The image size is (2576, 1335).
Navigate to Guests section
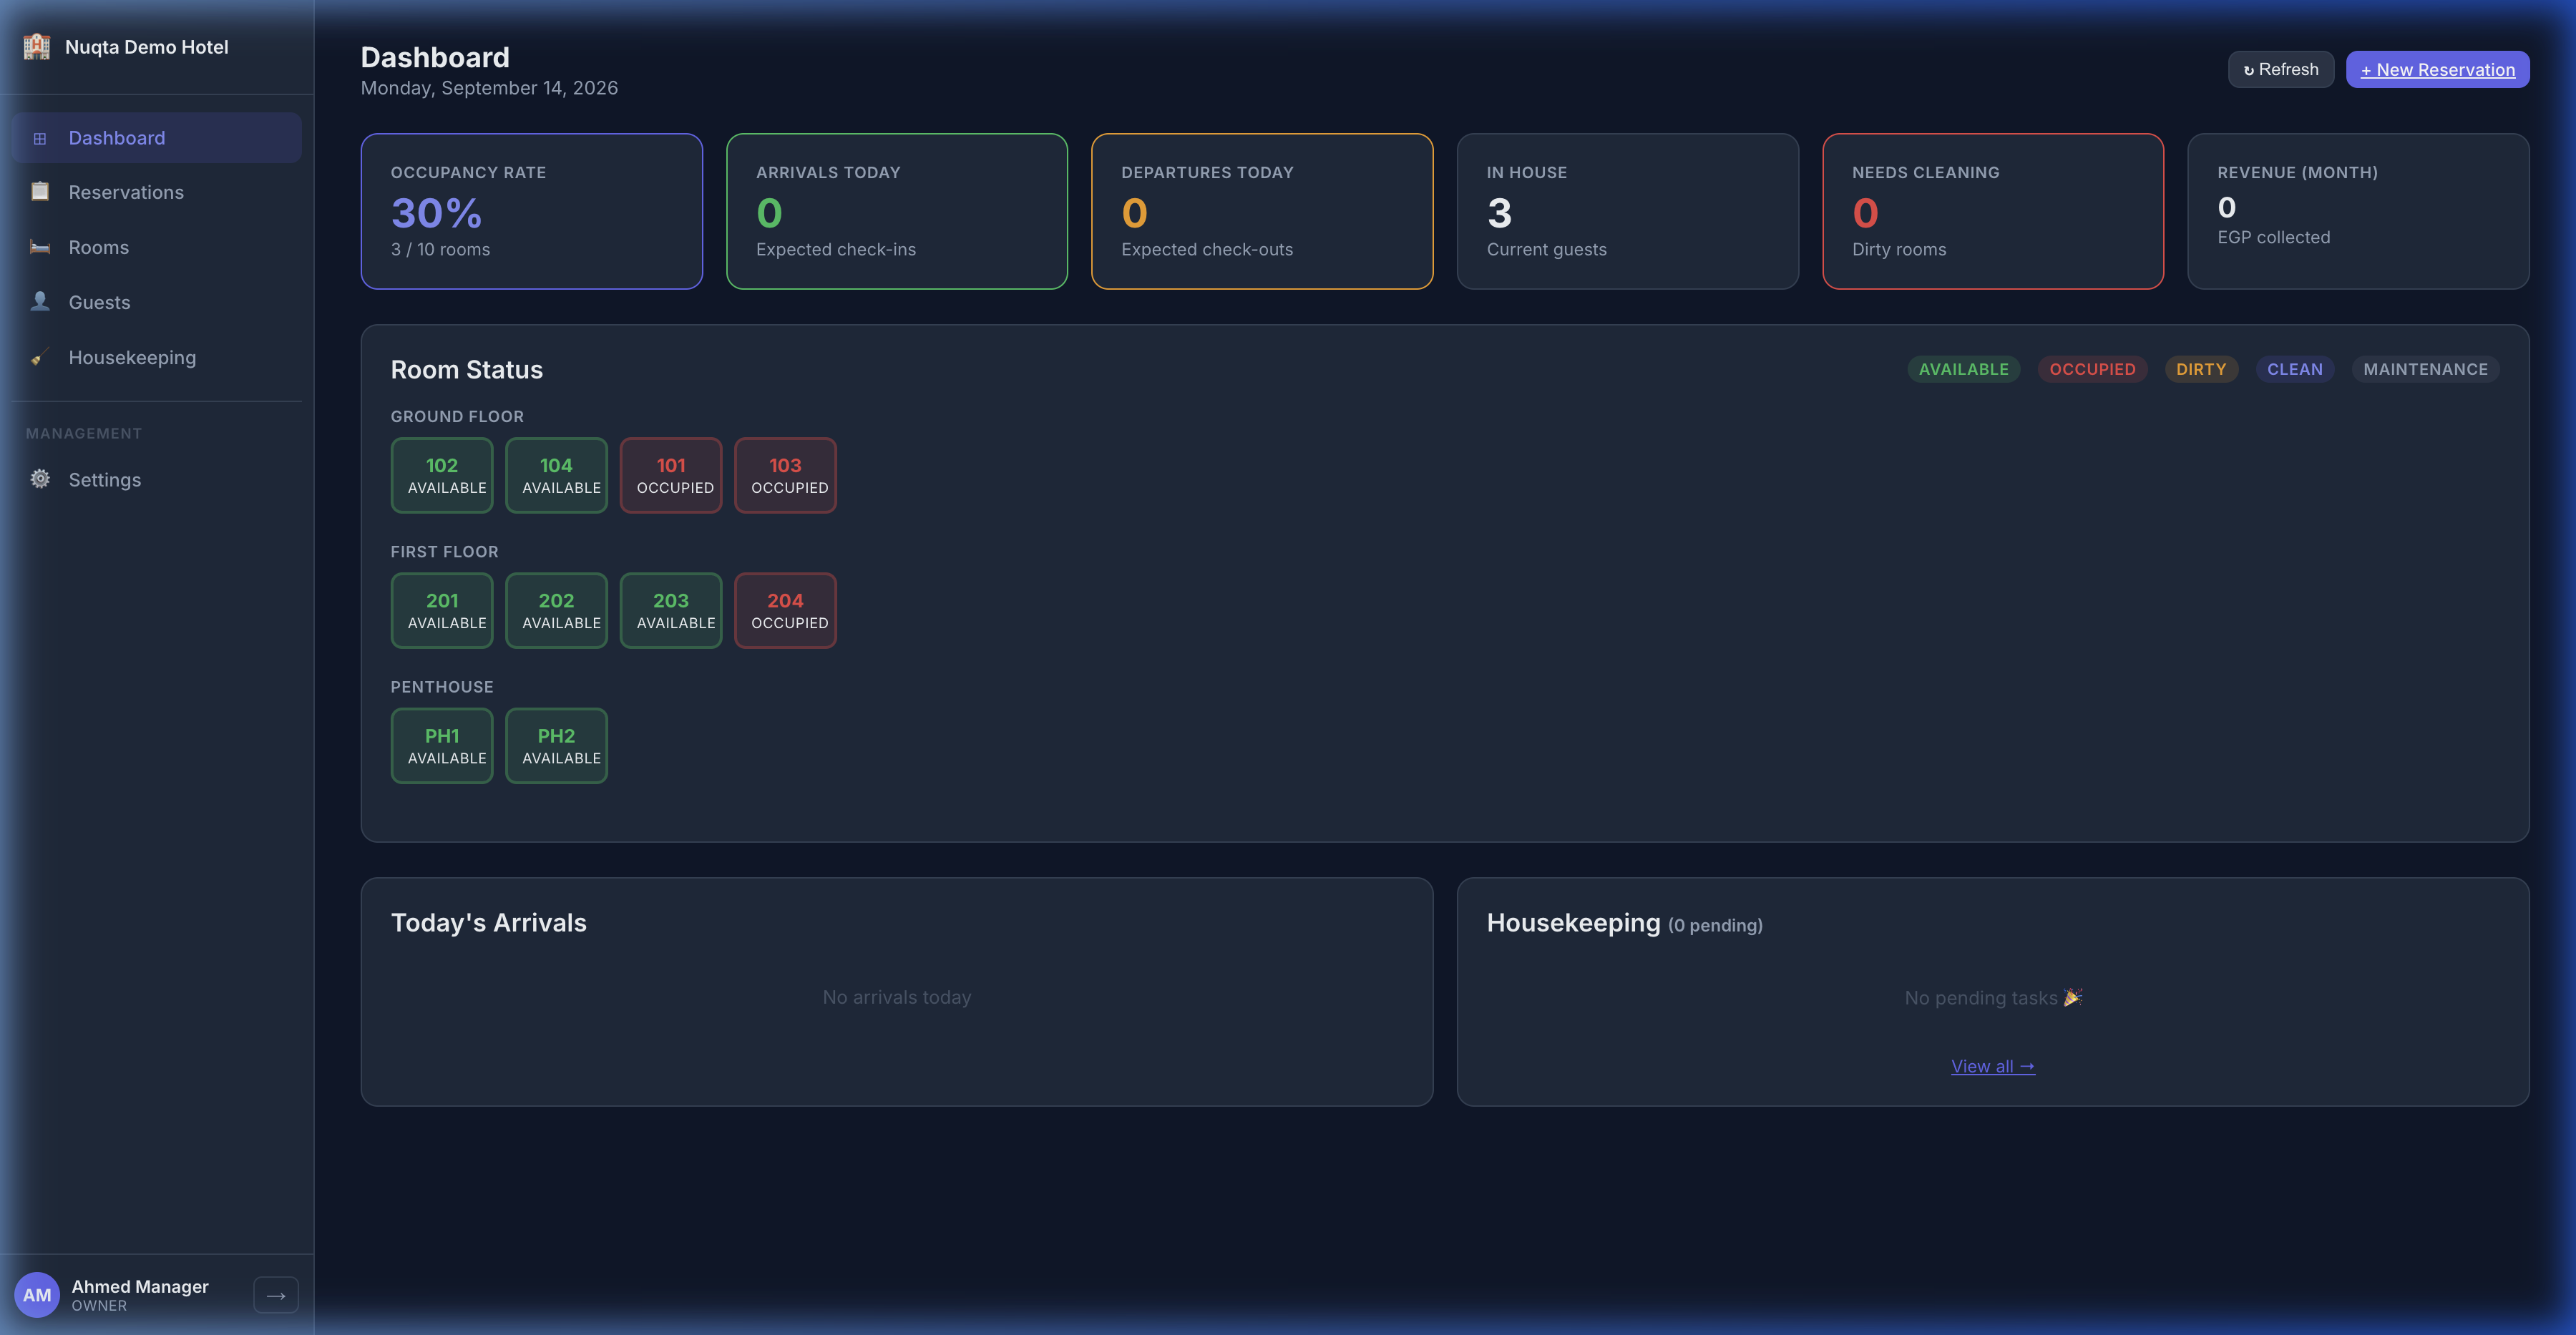click(157, 302)
